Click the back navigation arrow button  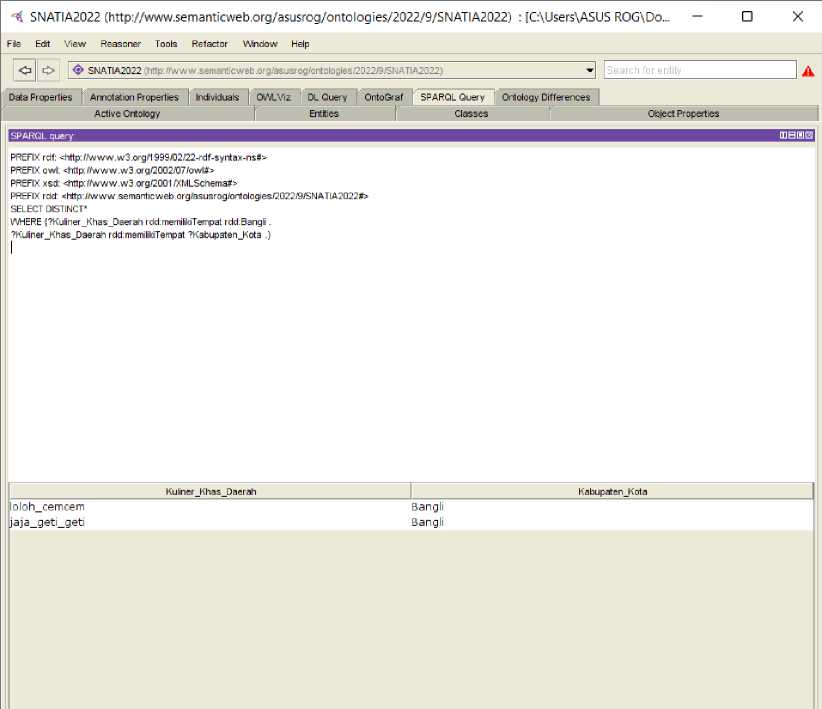coord(25,70)
